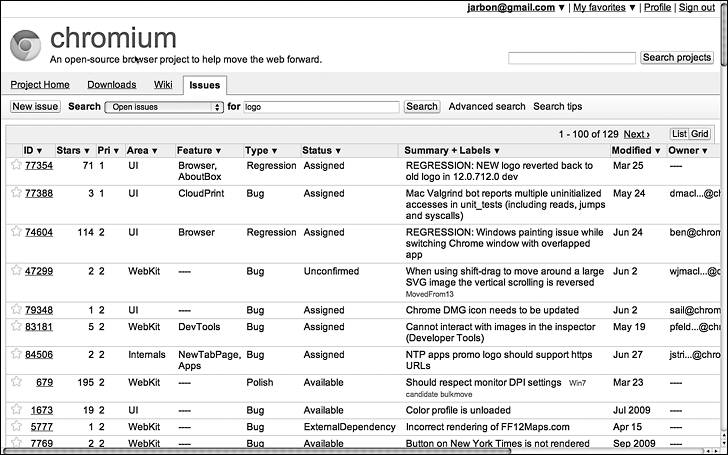Click the search projects input field
Viewport: 728px width, 455px height.
click(572, 58)
